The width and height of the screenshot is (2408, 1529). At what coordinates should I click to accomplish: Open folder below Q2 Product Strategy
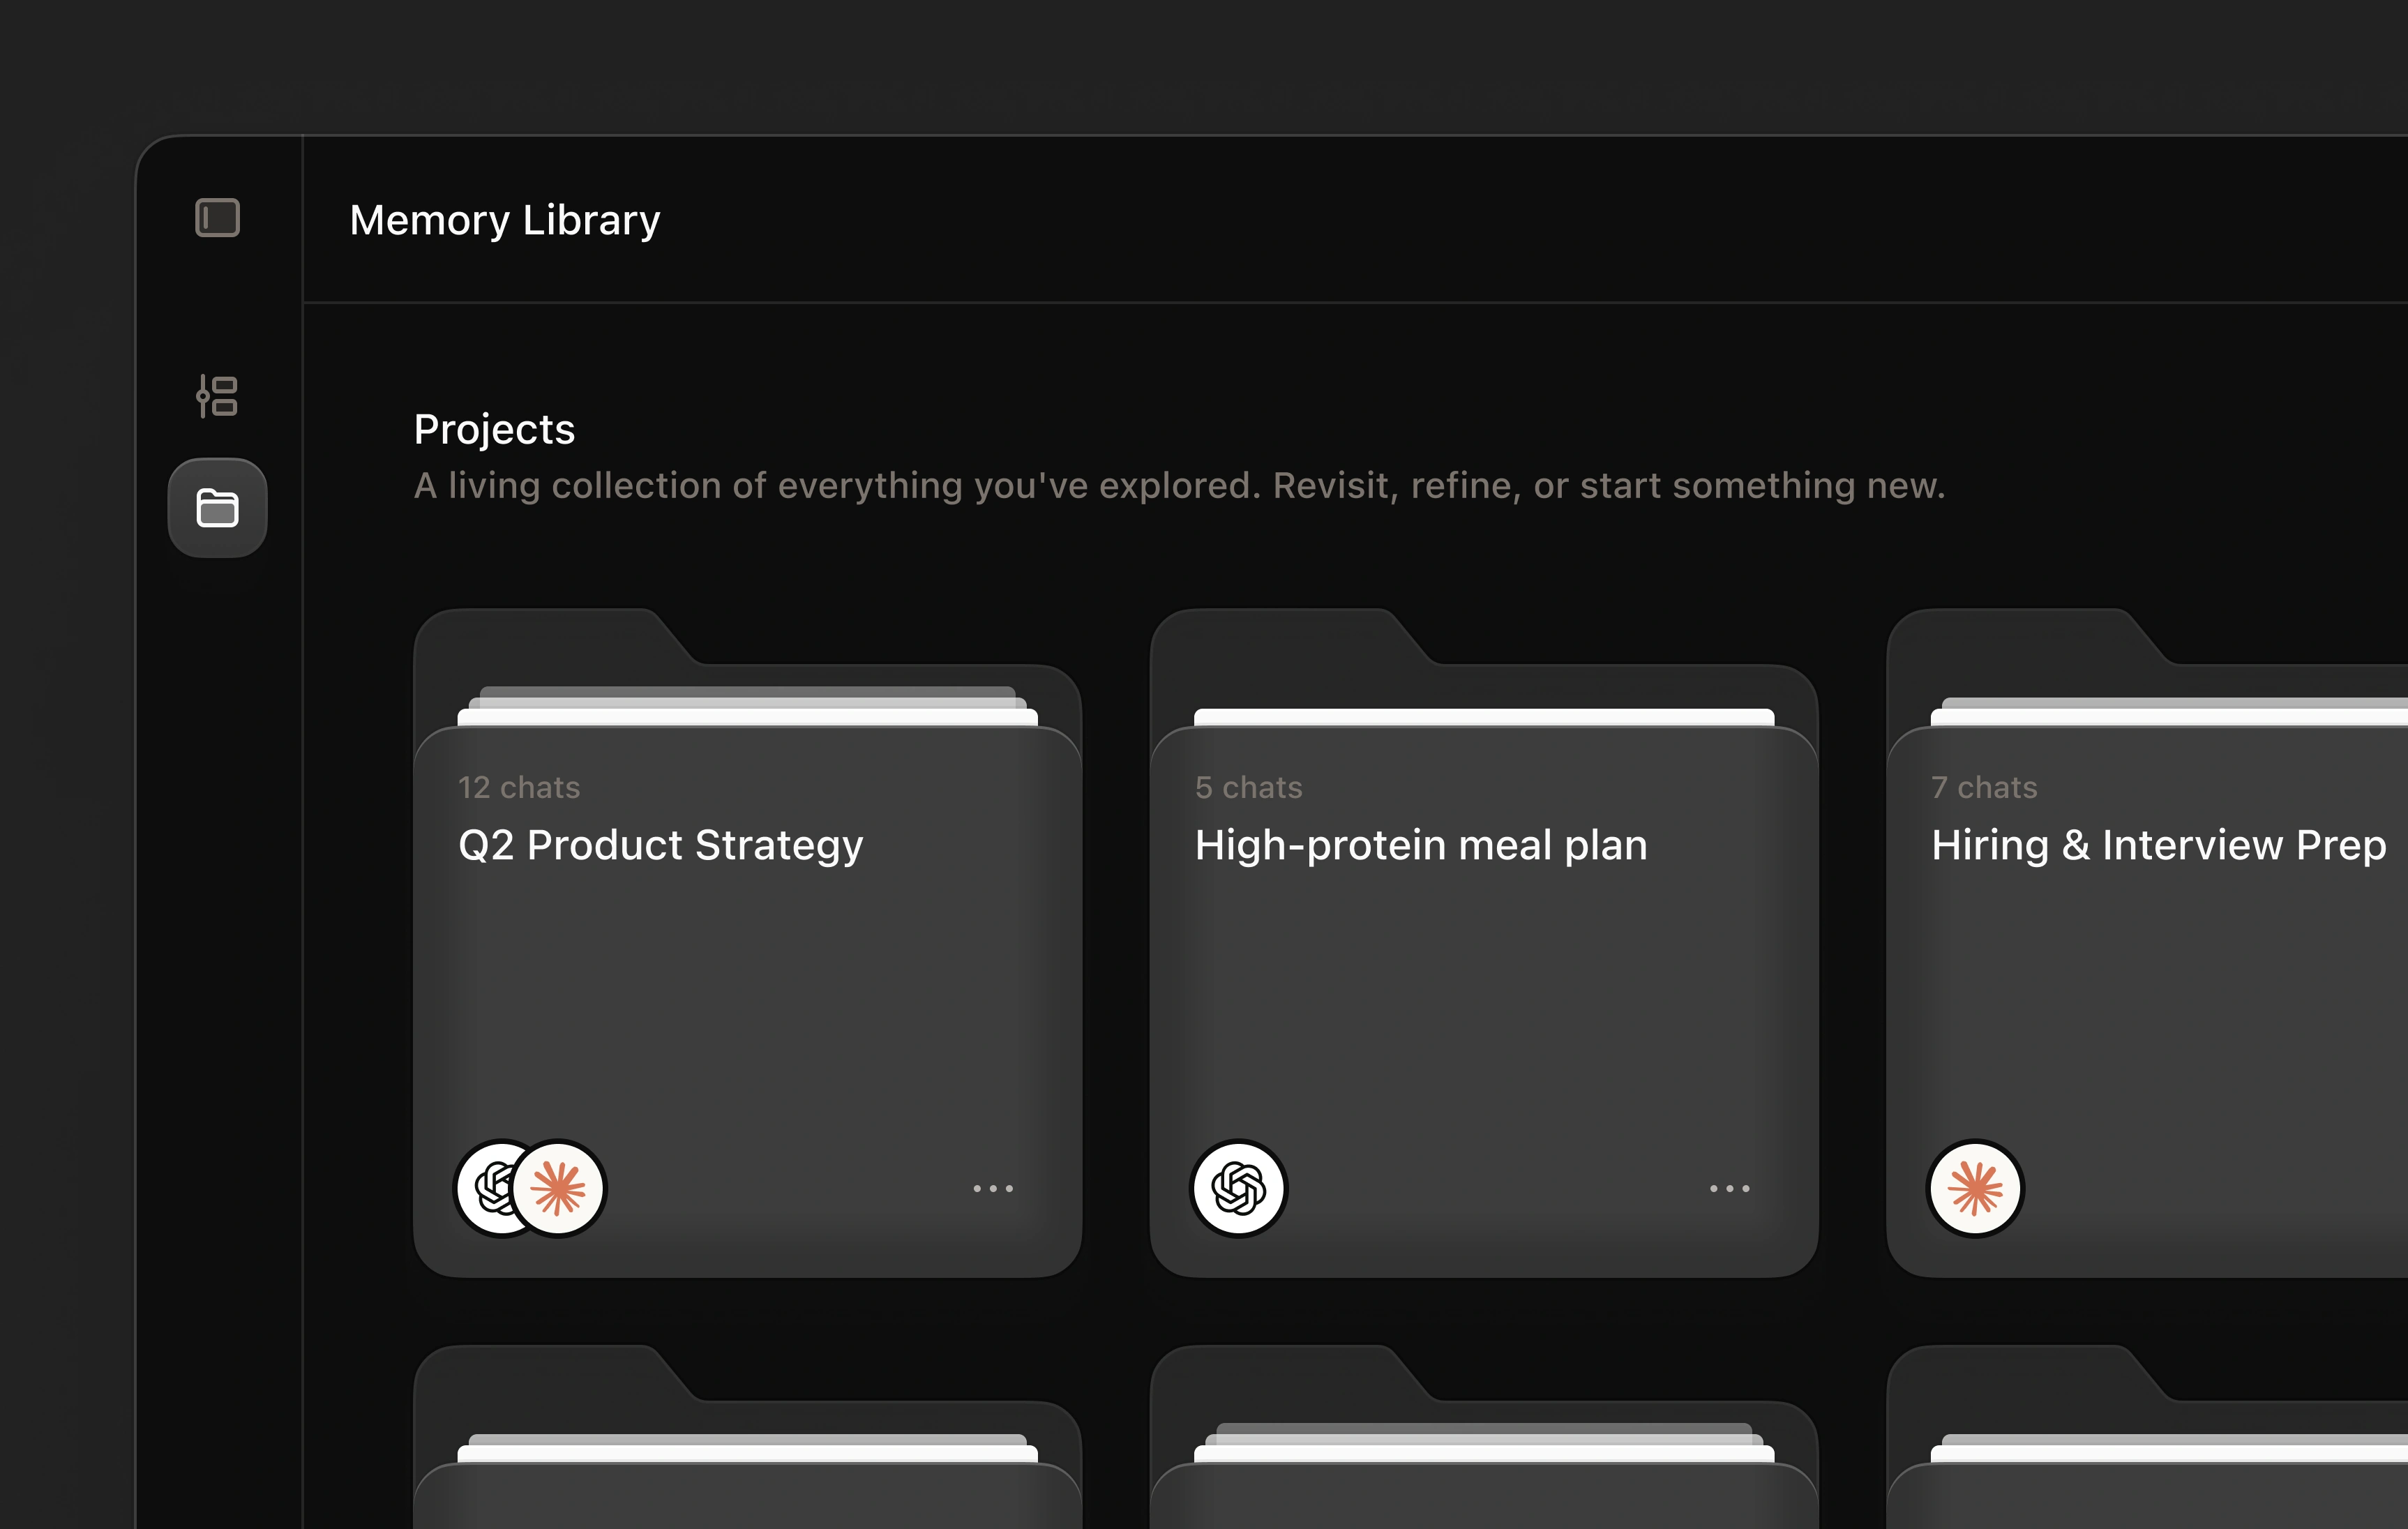pos(748,1437)
